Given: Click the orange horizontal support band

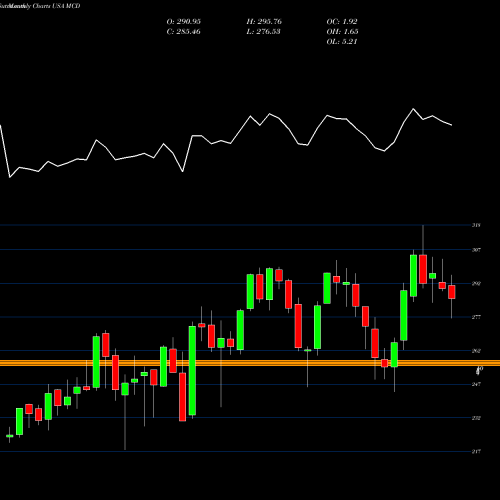Looking at the screenshot, I should click(250, 363).
